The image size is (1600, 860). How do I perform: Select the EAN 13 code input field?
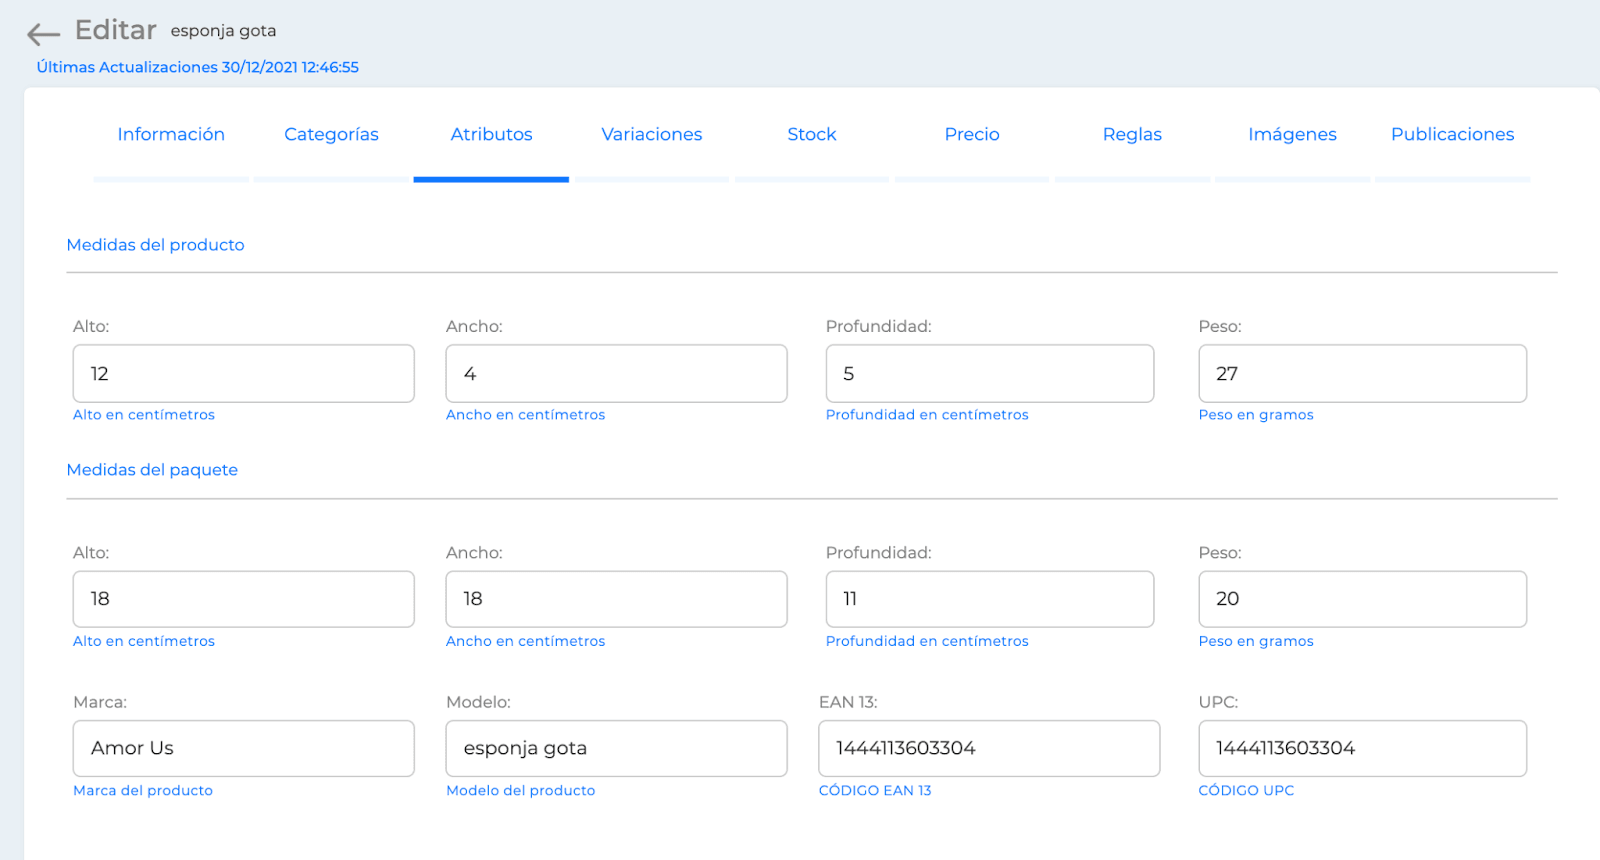(989, 748)
